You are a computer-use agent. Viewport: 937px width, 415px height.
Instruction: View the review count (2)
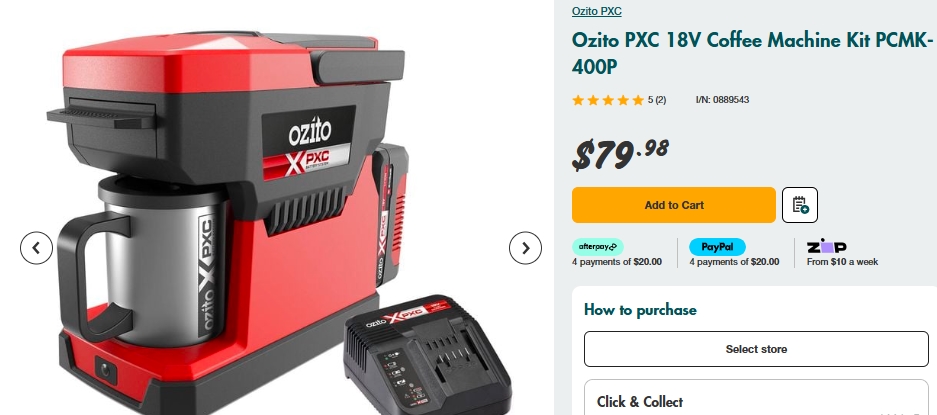point(660,100)
